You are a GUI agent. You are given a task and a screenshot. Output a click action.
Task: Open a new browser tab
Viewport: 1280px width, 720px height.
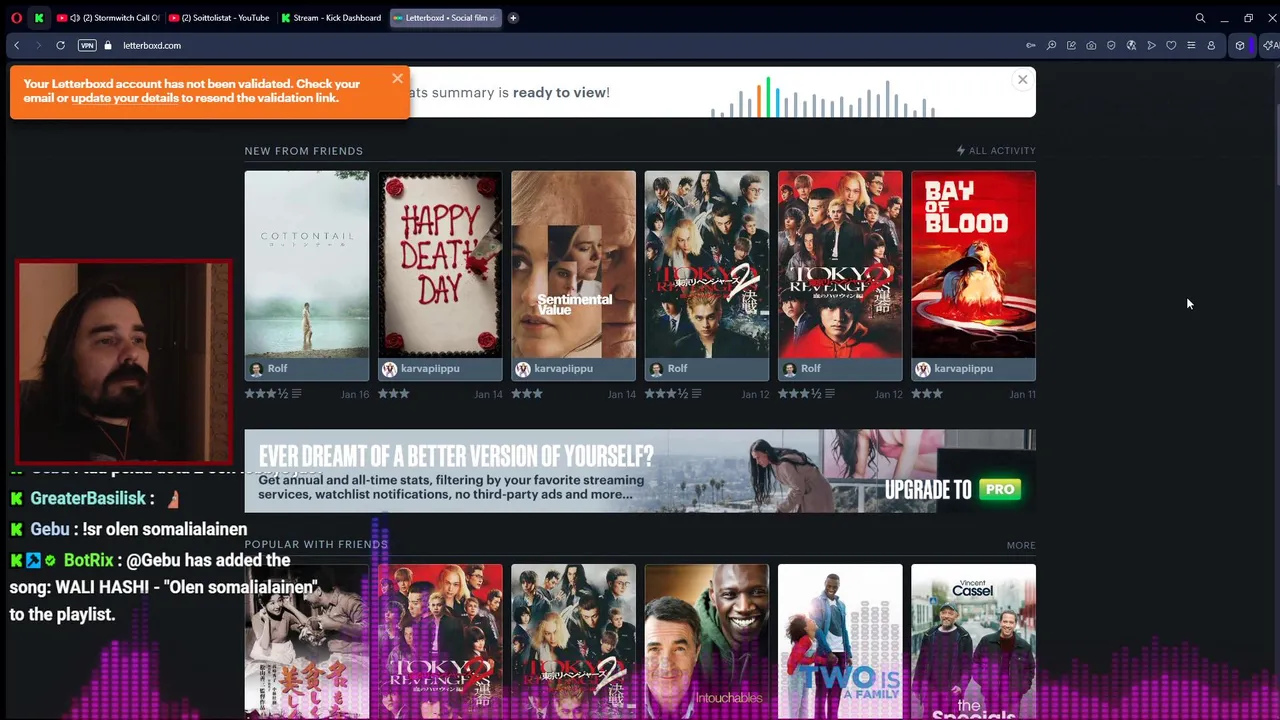[513, 17]
